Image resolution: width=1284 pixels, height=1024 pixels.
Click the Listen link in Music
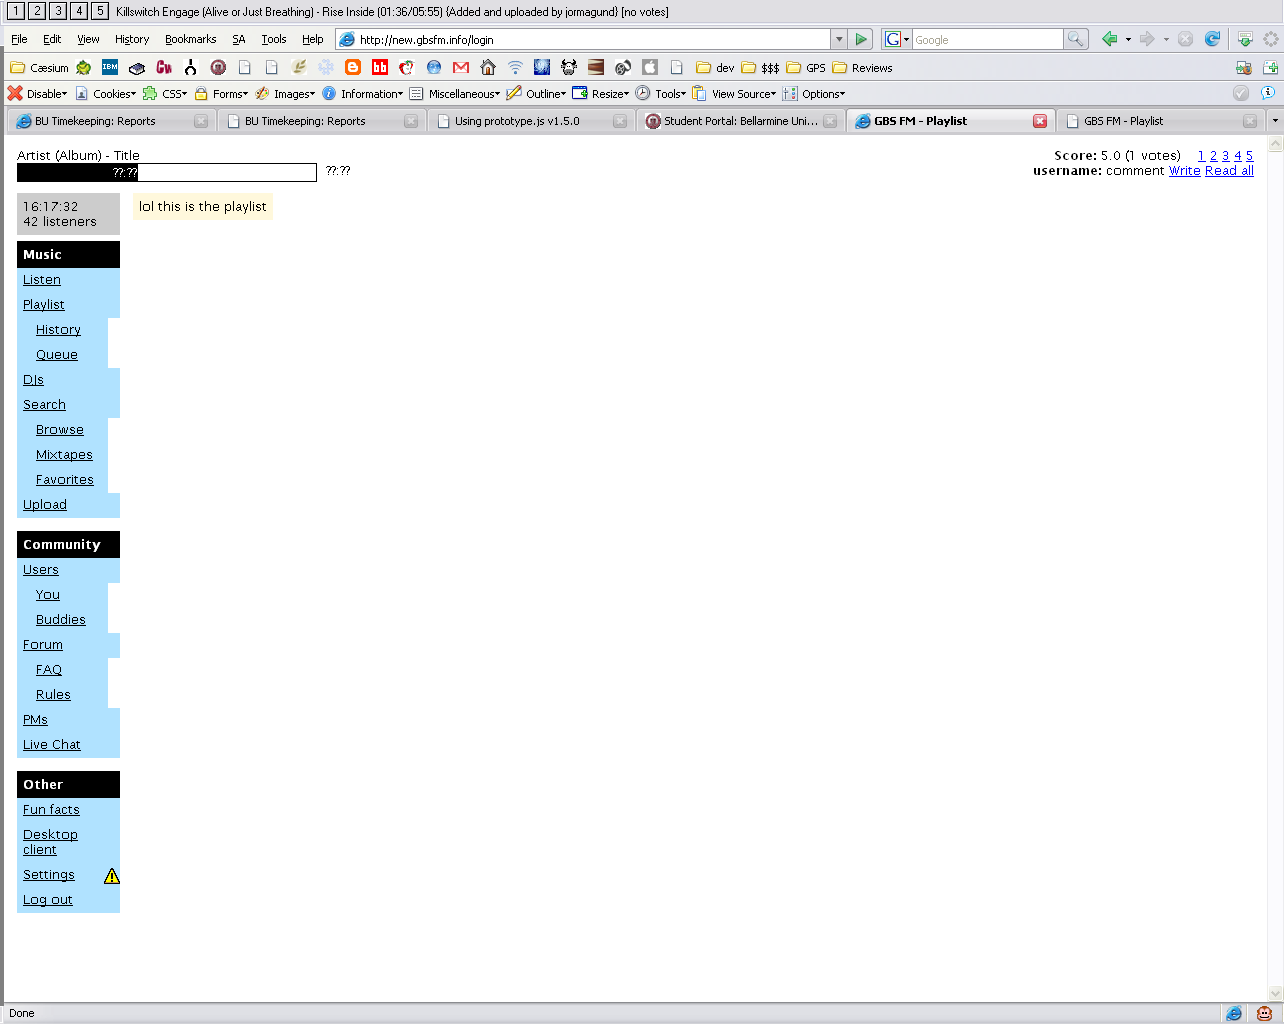point(42,280)
